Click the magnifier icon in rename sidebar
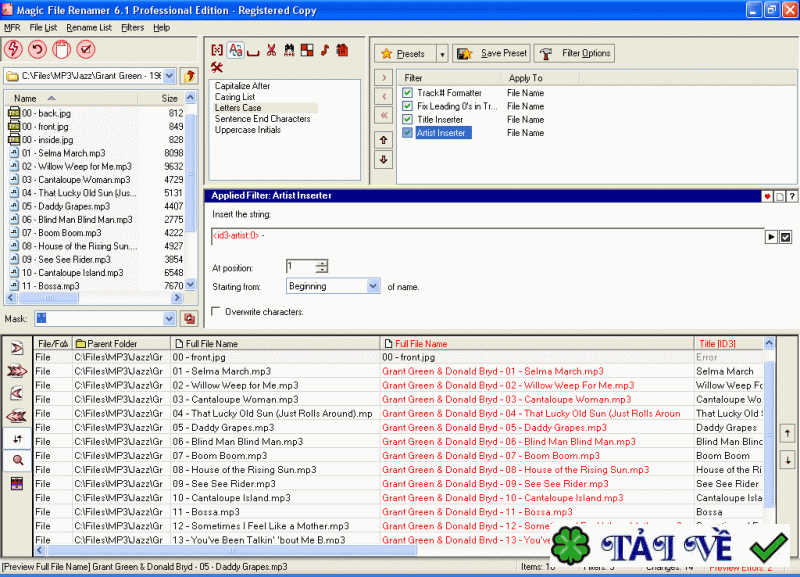This screenshot has width=800, height=577. coord(18,461)
